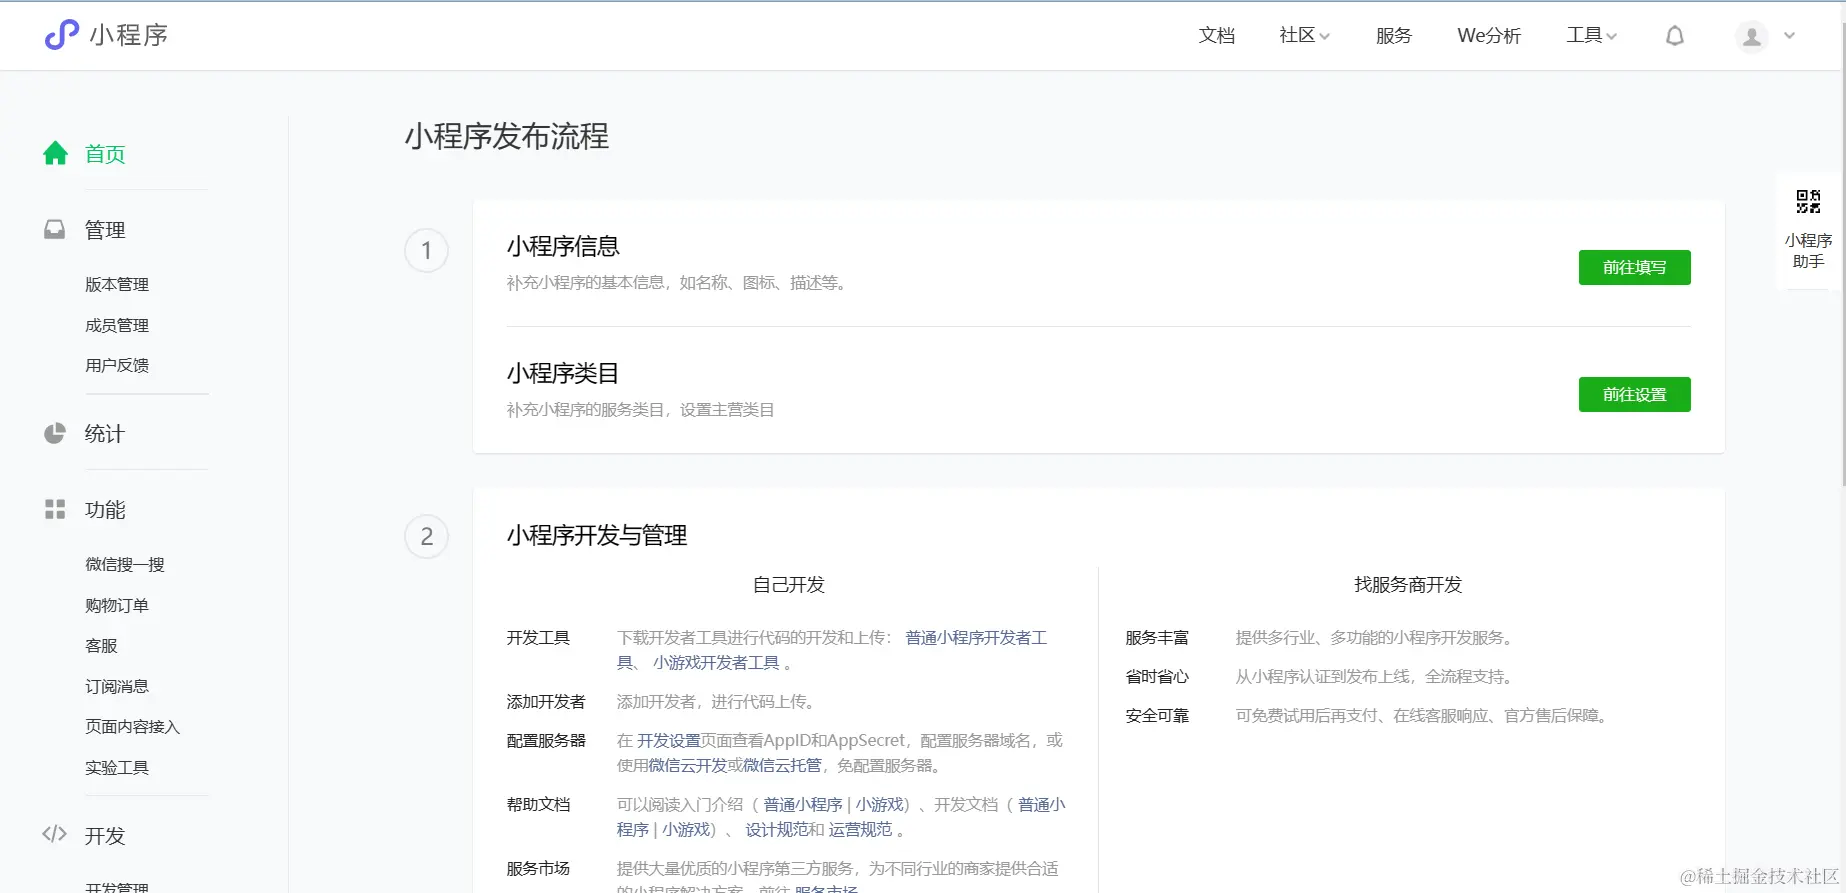Click the pie chart icon beside 统计
The width and height of the screenshot is (1846, 893).
pos(55,433)
